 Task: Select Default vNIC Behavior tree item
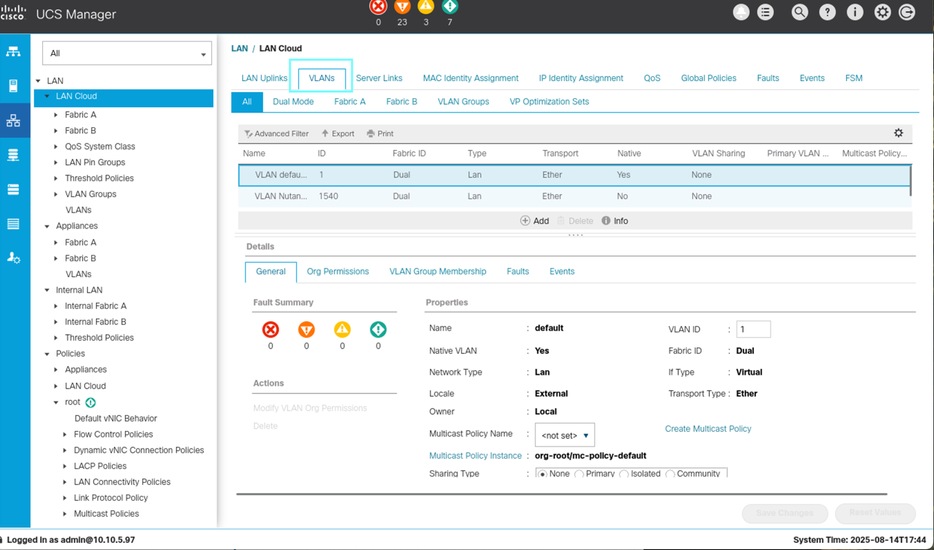[116, 418]
